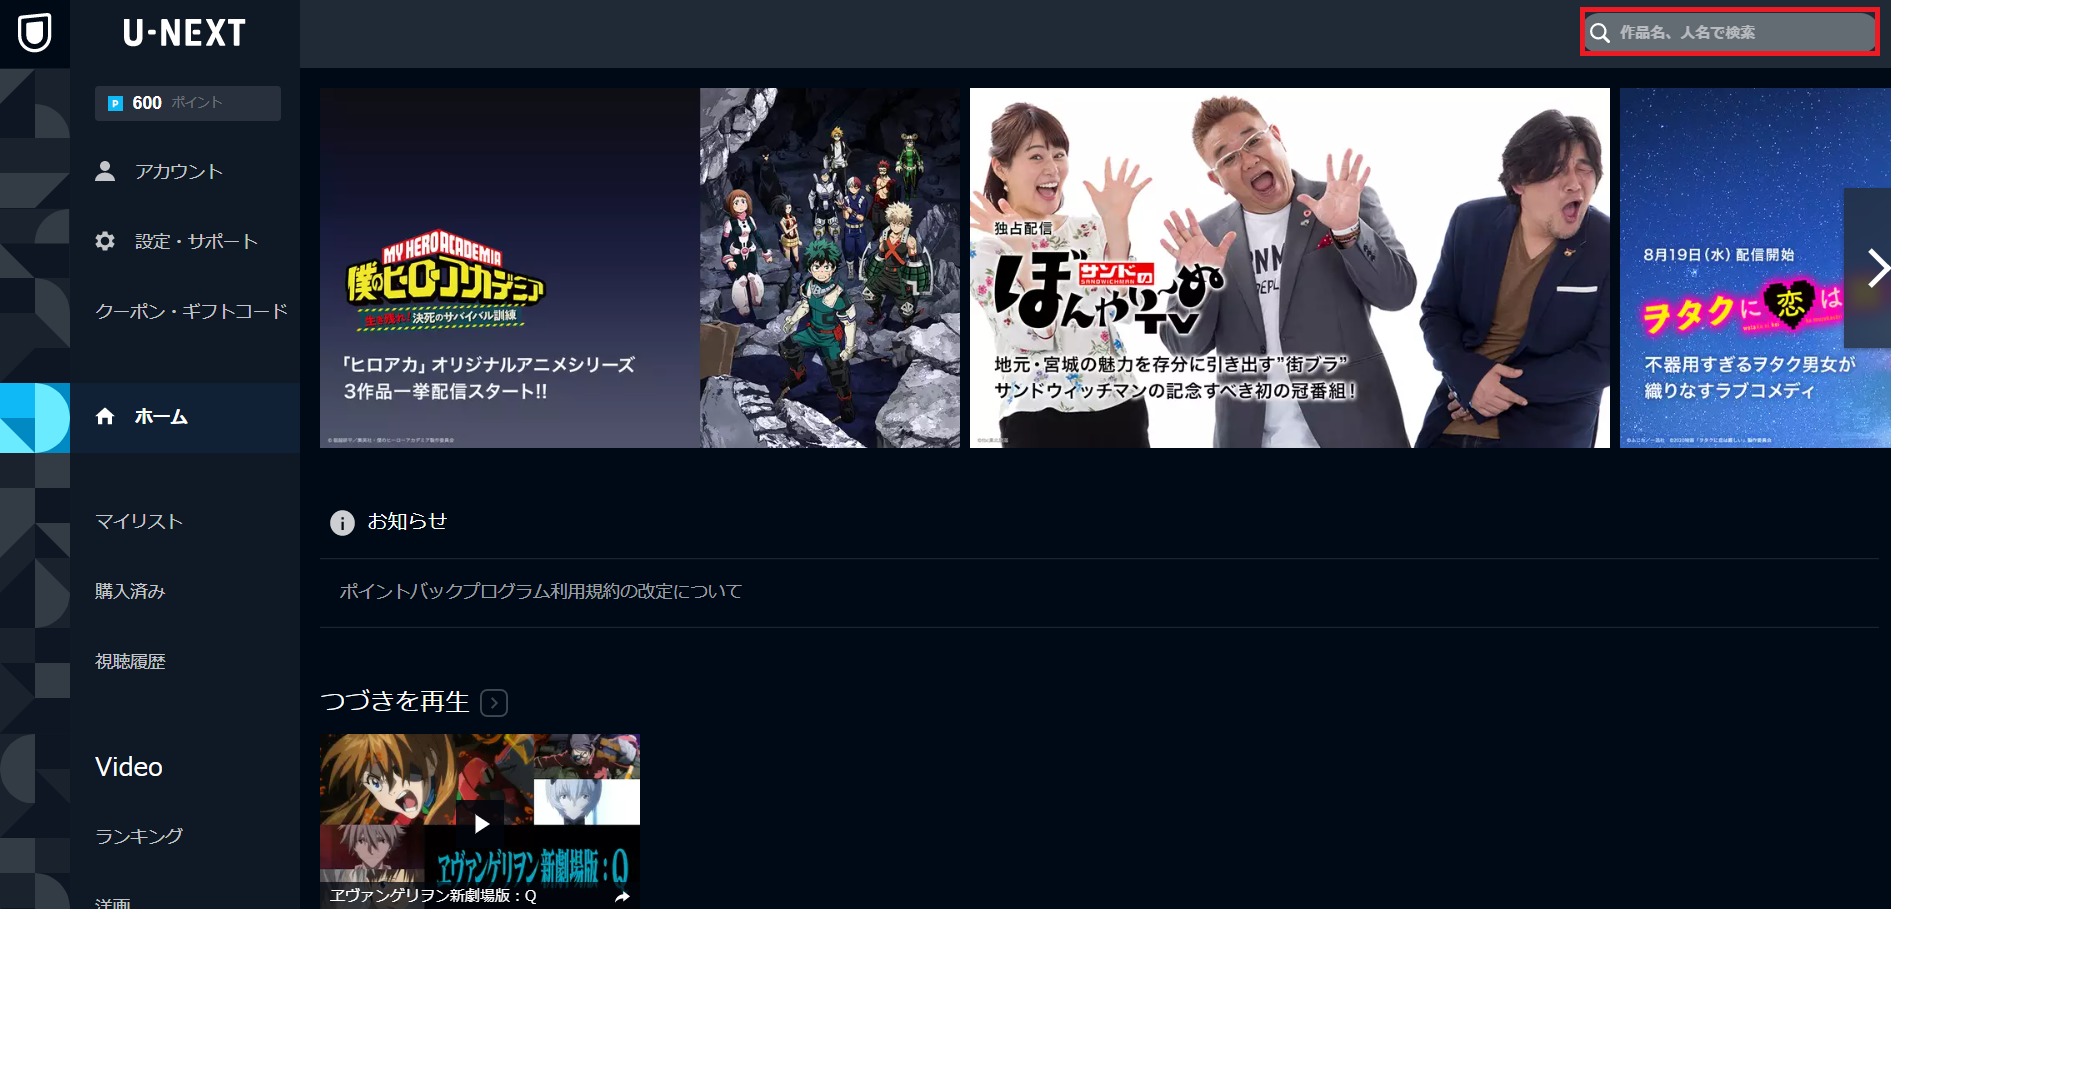This screenshot has height=1078, width=2078.
Task: Open the 600 ポイント balance button
Action: click(188, 103)
